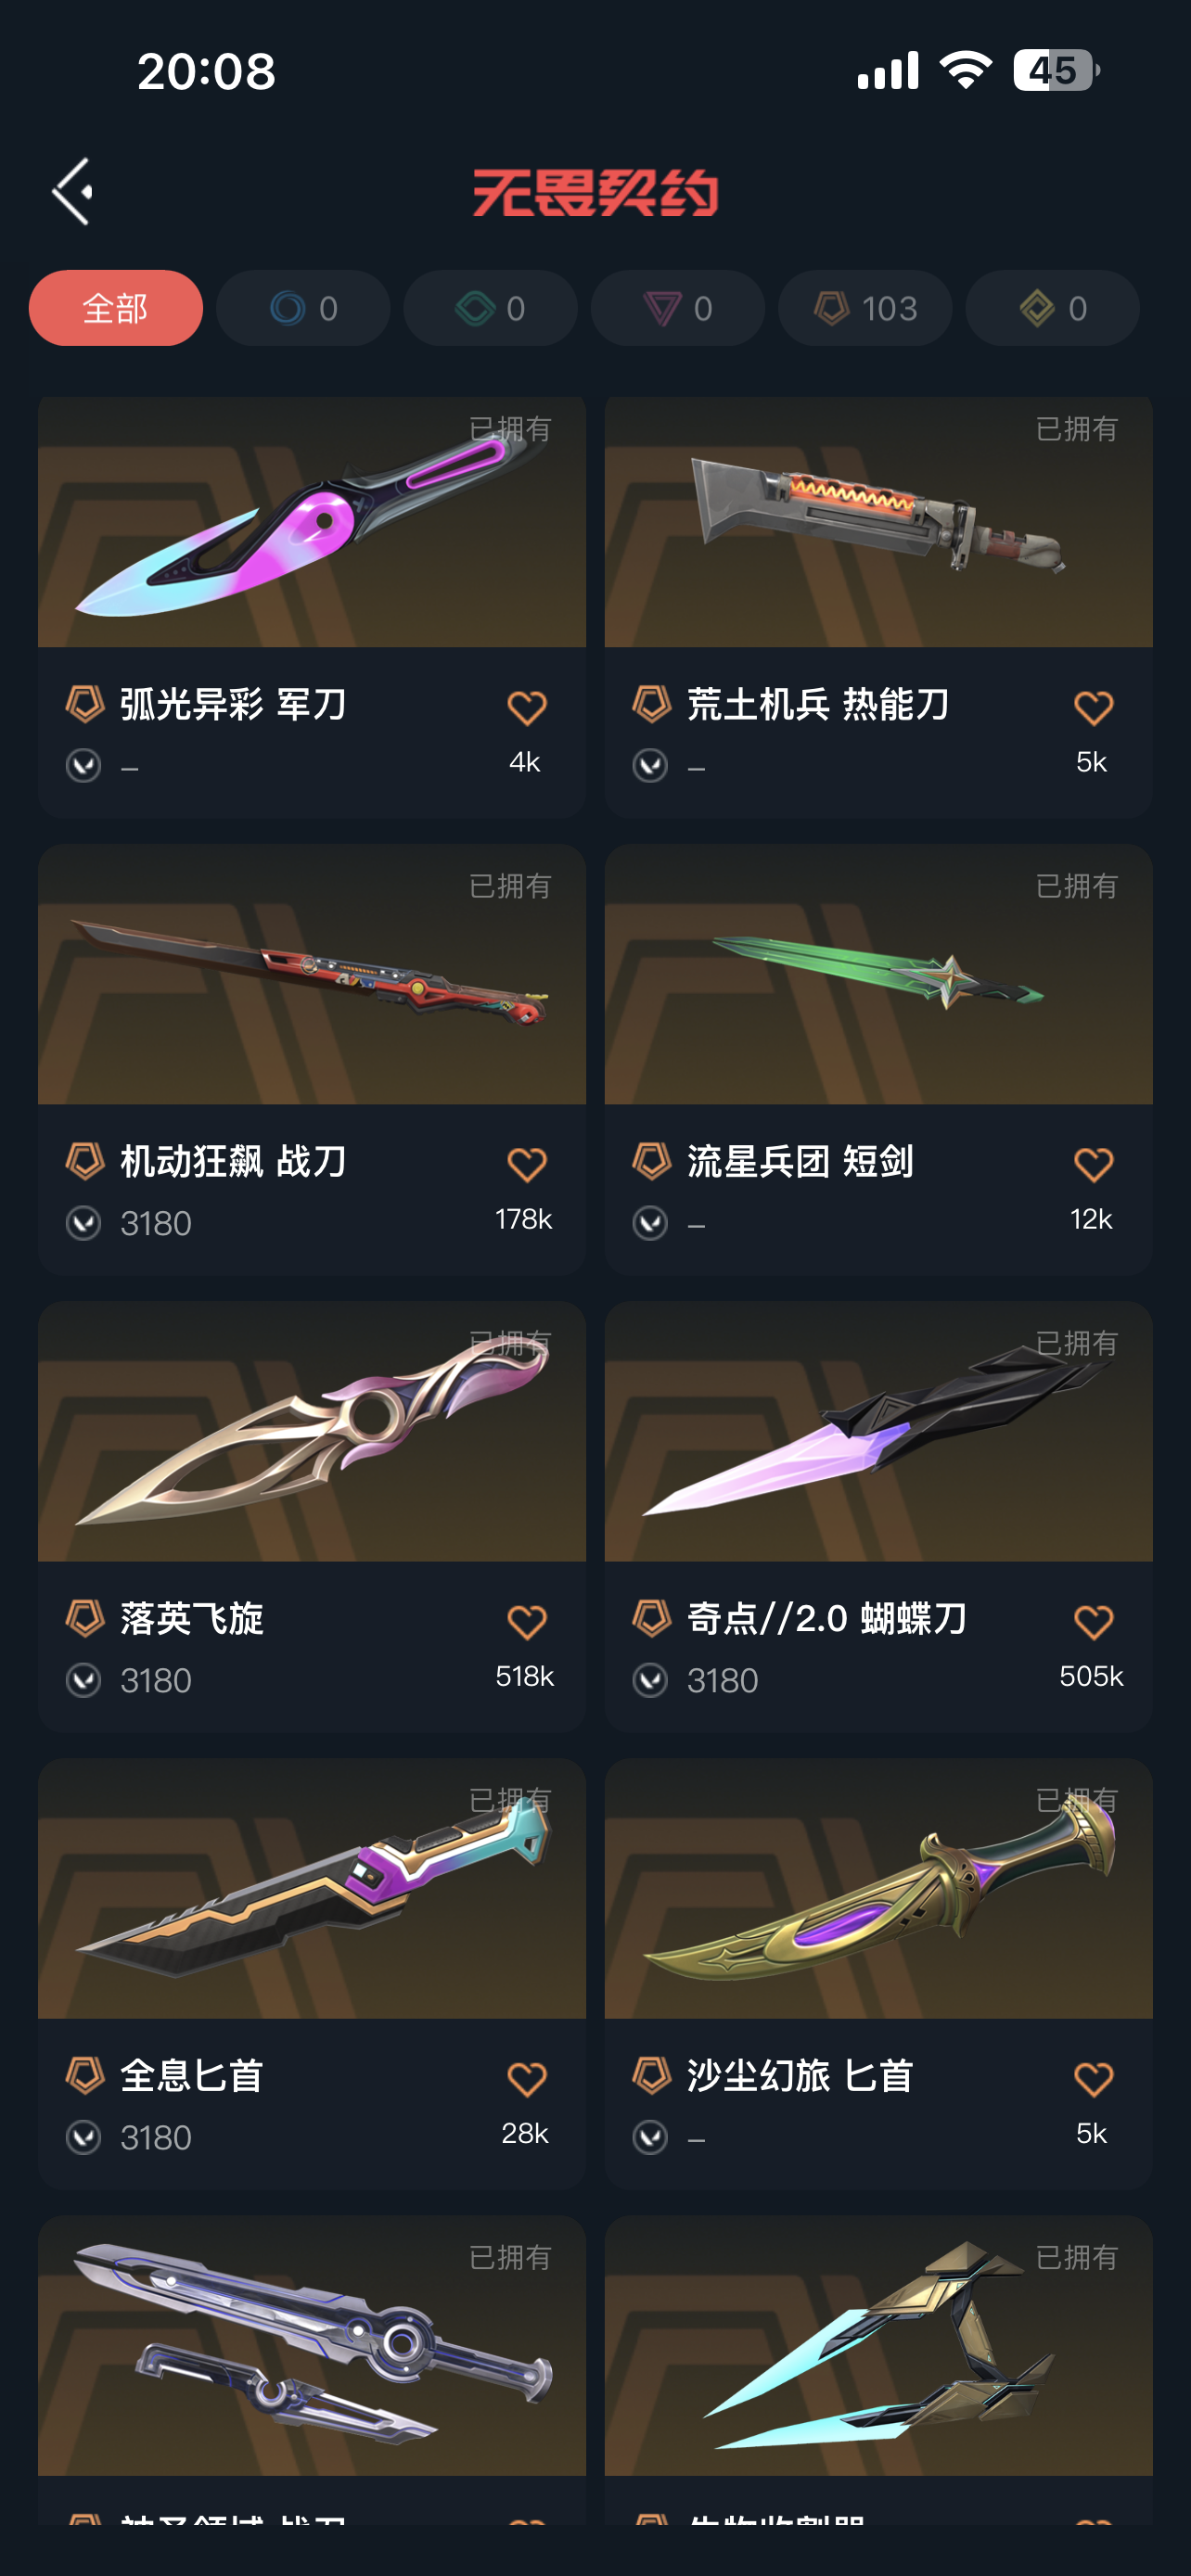1191x2576 pixels.
Task: Open the 弧光异彩 军刀 knife thumbnail
Action: pyautogui.click(x=312, y=522)
